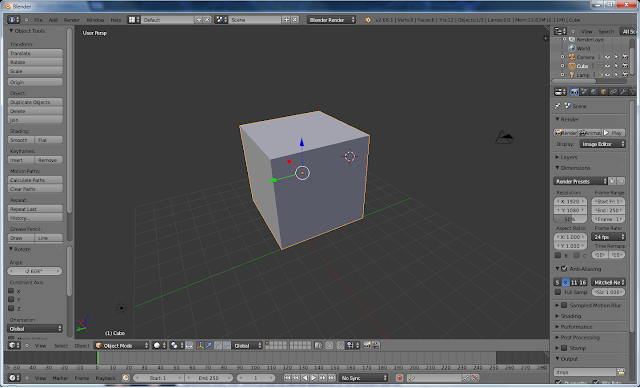Select the rotate manipulator arc icon
Image resolution: width=640 pixels, height=388 pixels.
pyautogui.click(x=218, y=346)
